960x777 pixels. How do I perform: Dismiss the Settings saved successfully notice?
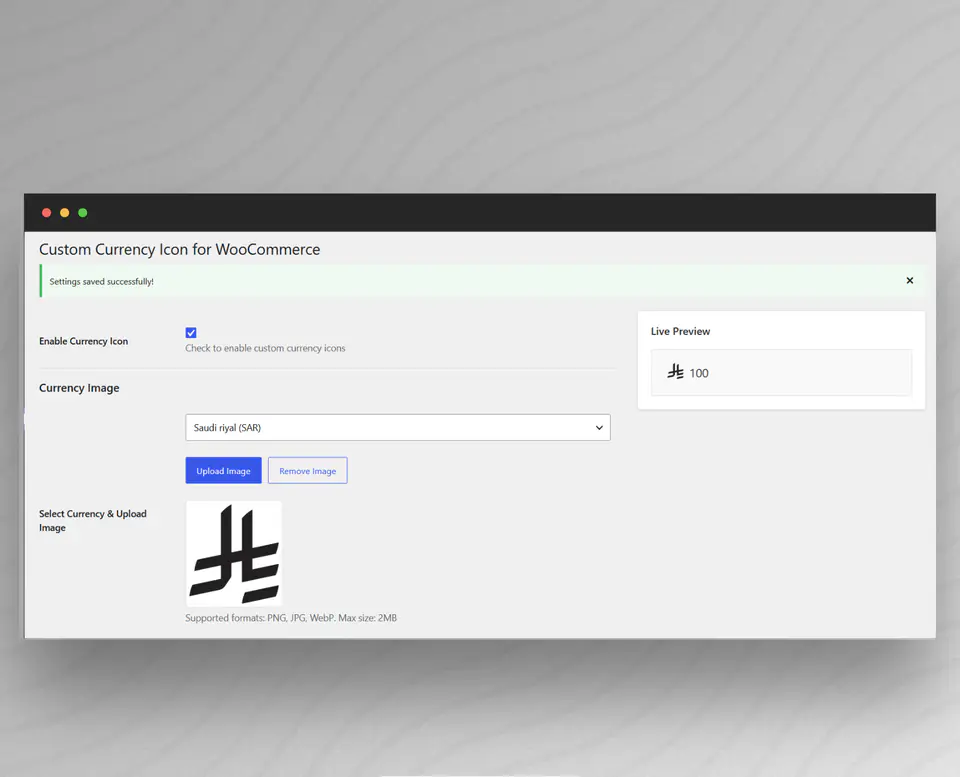pos(909,280)
